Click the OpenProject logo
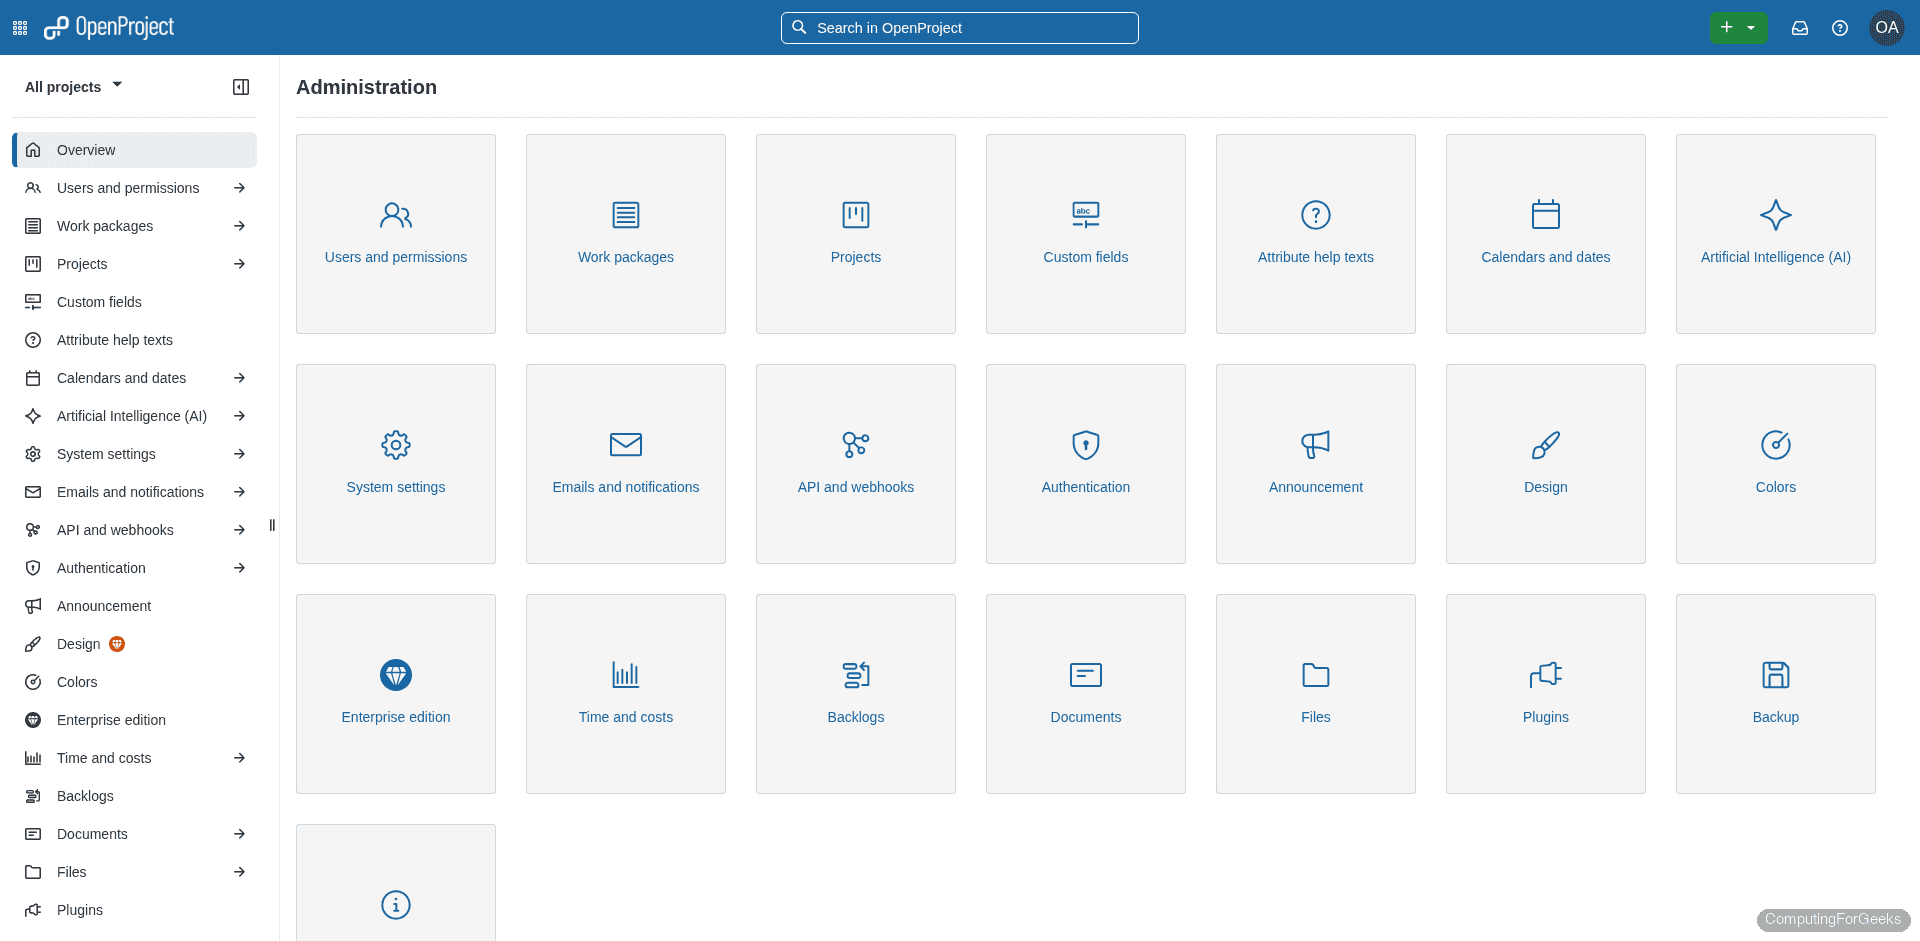The width and height of the screenshot is (1920, 941). [109, 27]
